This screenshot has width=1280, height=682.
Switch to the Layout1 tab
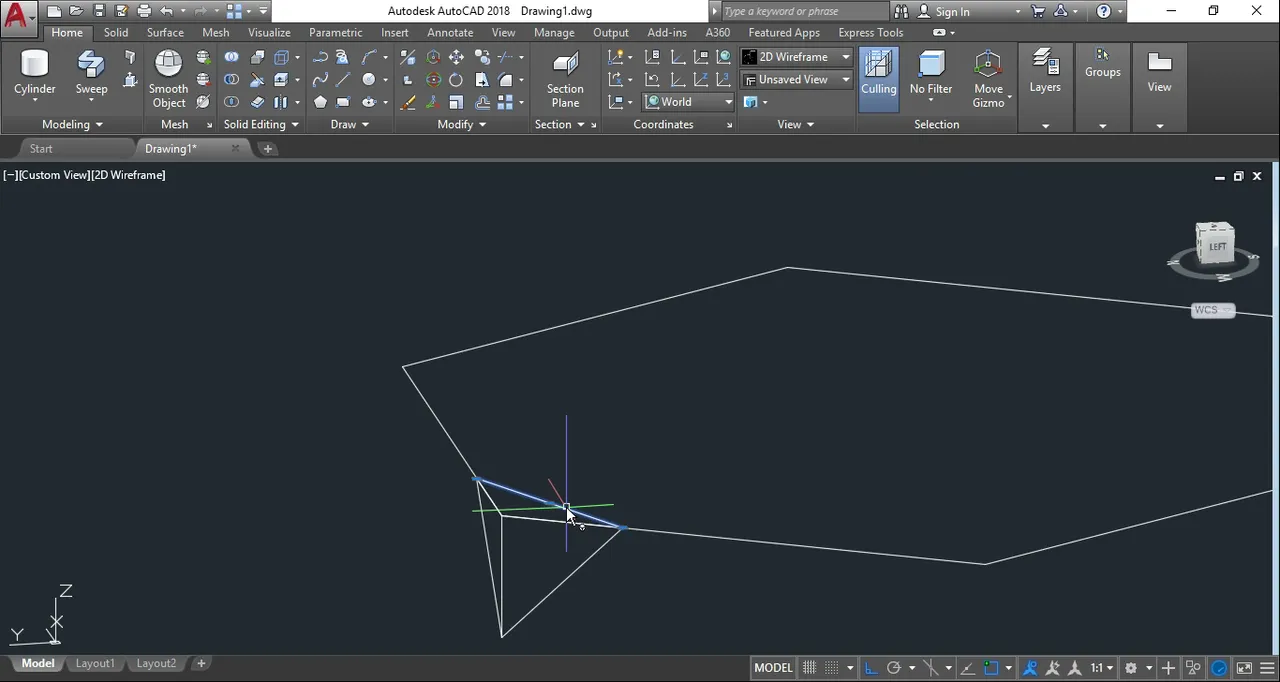(x=95, y=663)
